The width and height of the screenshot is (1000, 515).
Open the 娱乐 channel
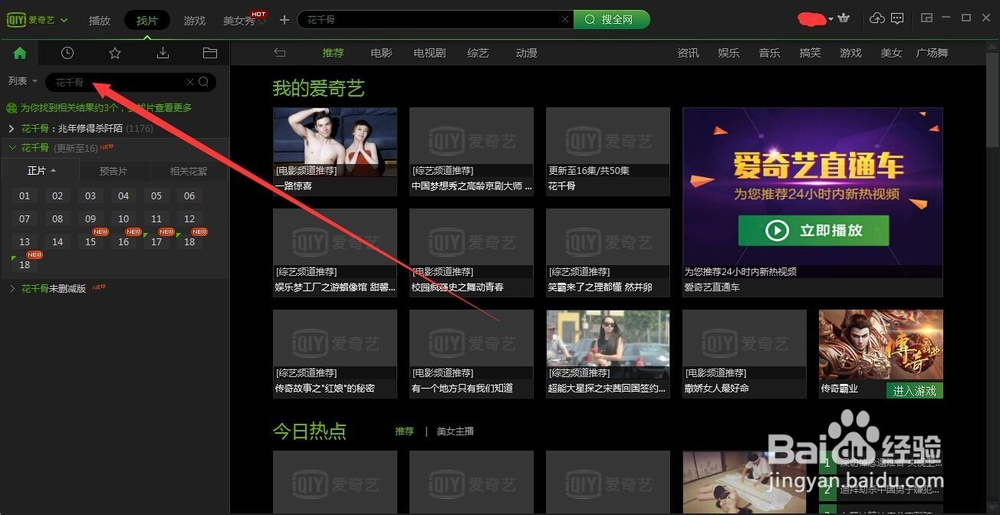coord(728,53)
